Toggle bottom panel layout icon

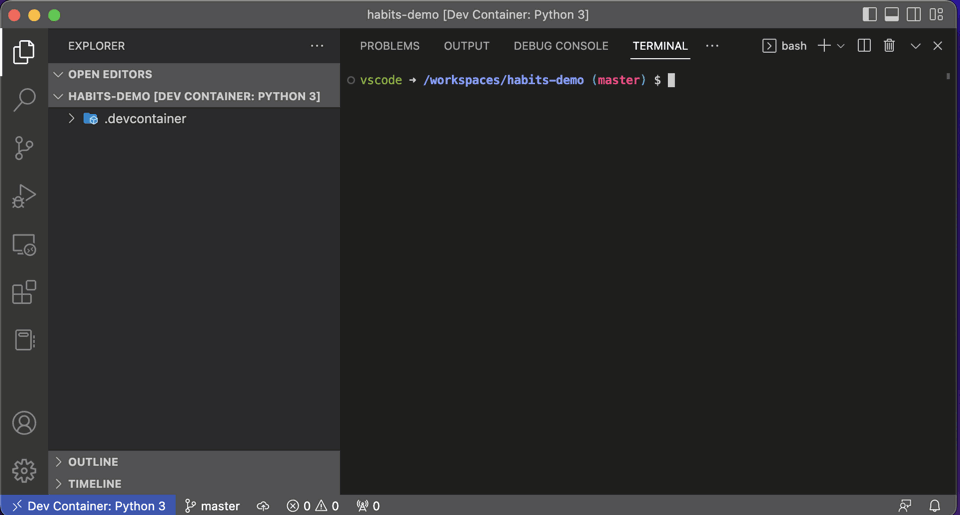coord(891,14)
